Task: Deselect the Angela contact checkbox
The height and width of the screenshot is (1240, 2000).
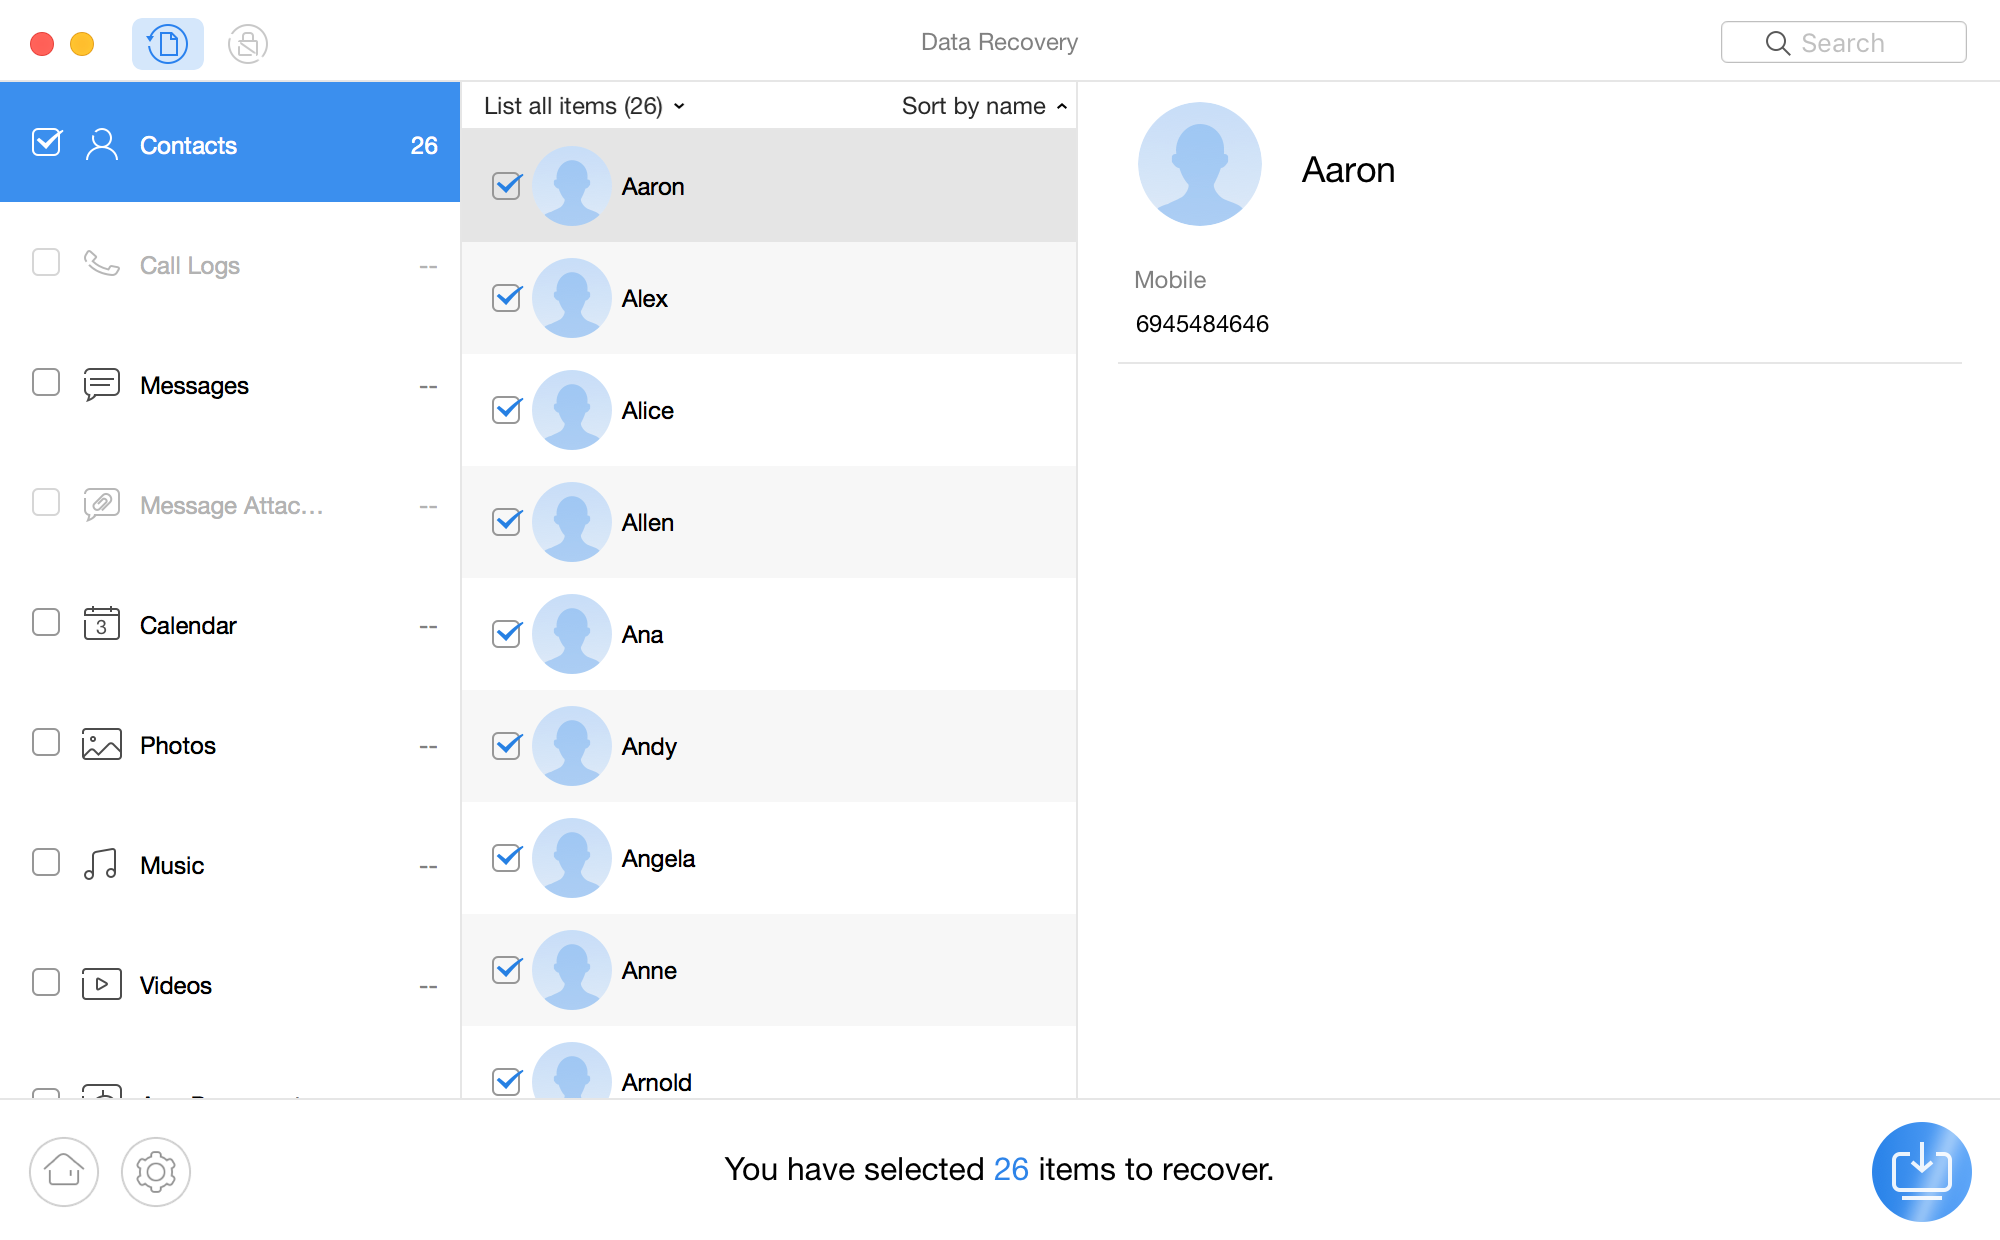Action: 507,858
